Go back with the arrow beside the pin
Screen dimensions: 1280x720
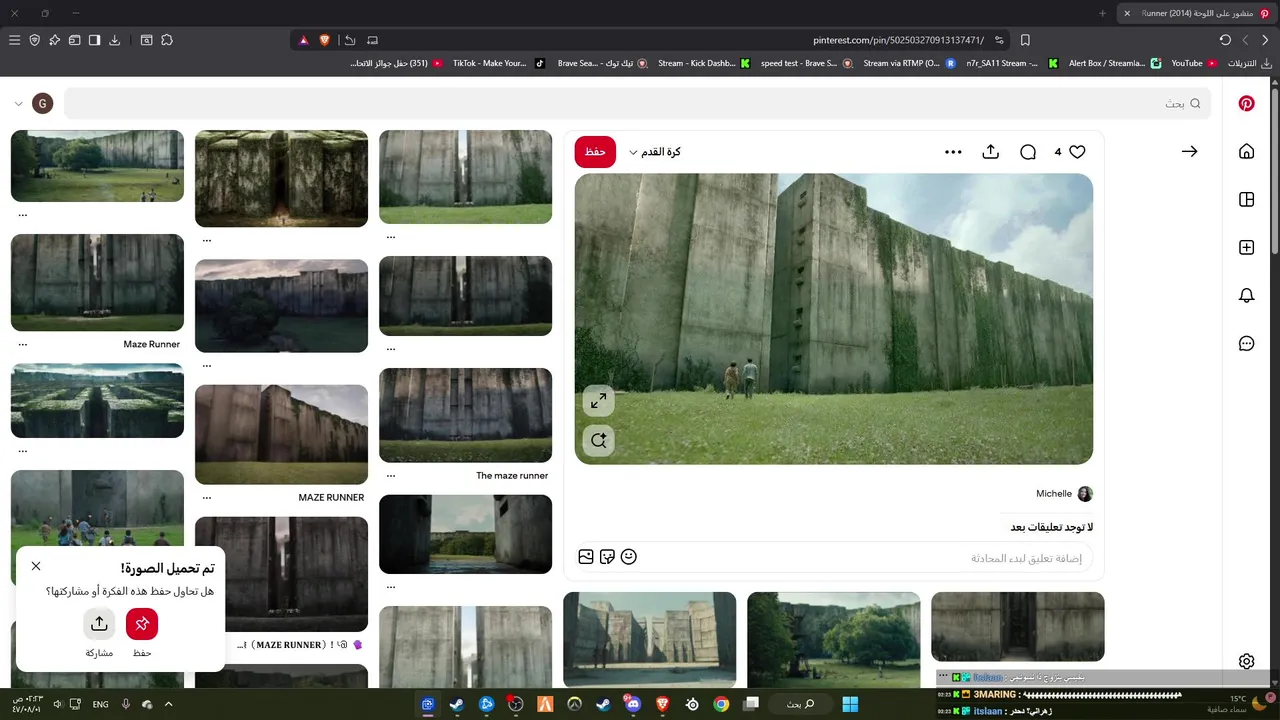(x=1189, y=152)
